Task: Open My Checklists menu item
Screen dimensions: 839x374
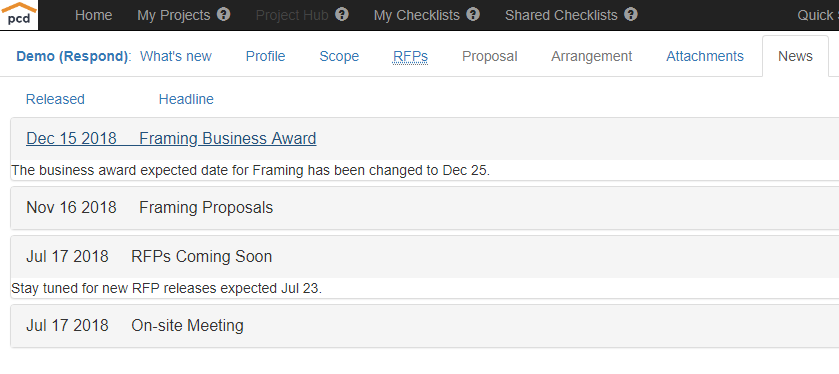Action: 417,16
